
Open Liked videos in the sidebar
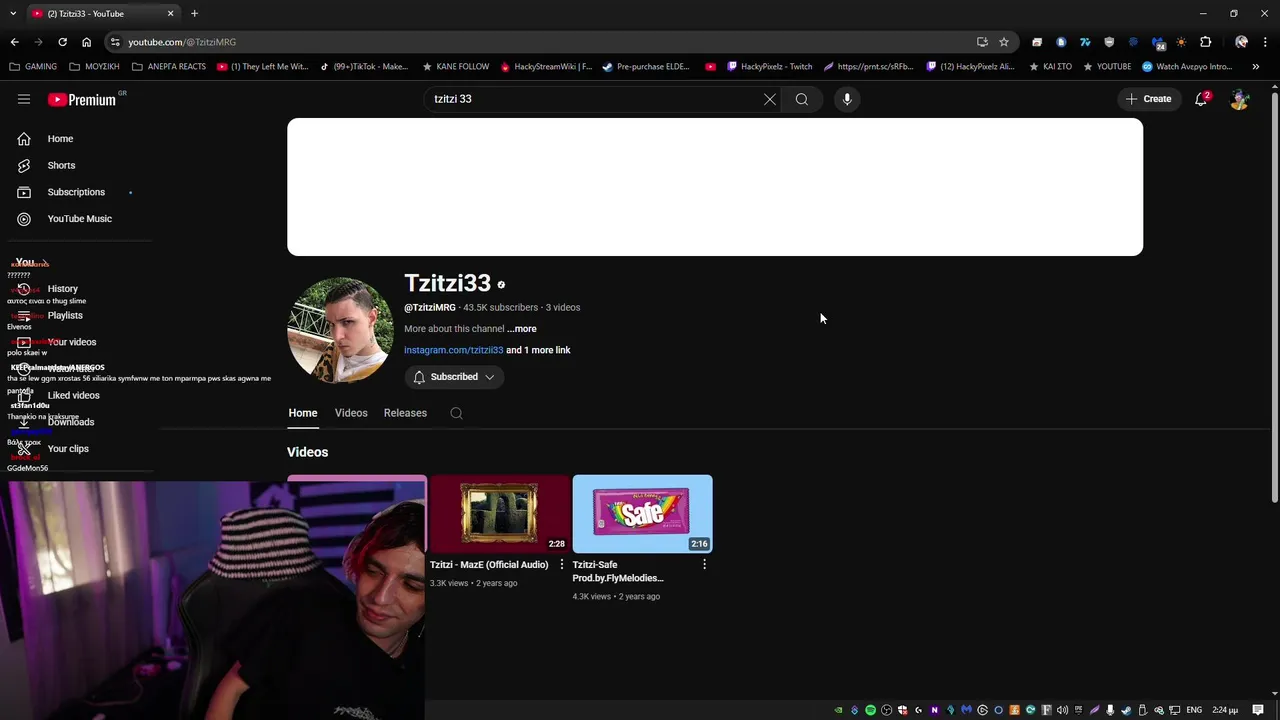(x=73, y=396)
